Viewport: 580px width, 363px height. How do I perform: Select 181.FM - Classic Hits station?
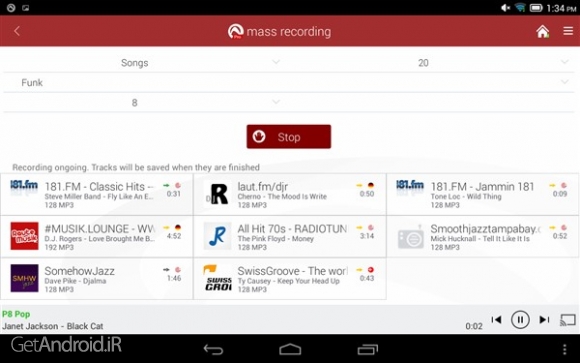click(97, 195)
